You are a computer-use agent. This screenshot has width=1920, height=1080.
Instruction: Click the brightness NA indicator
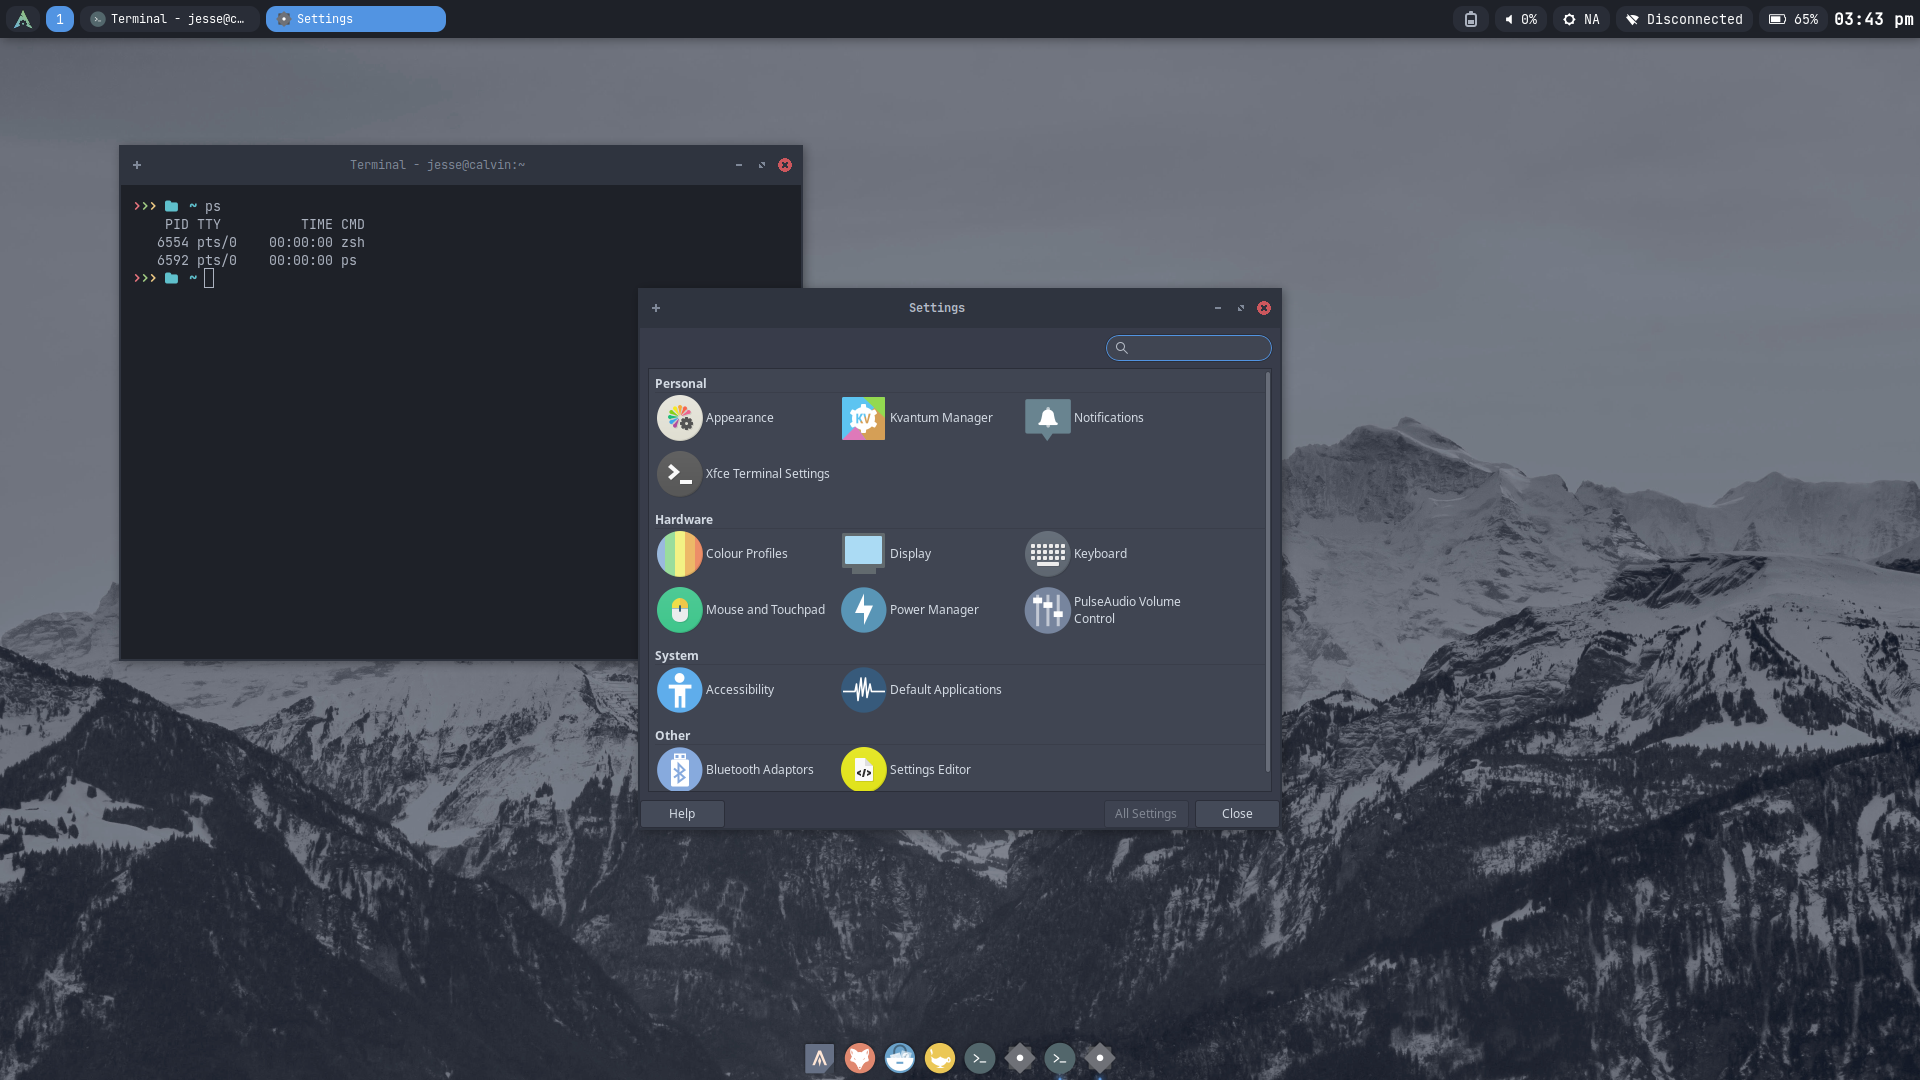[x=1582, y=19]
